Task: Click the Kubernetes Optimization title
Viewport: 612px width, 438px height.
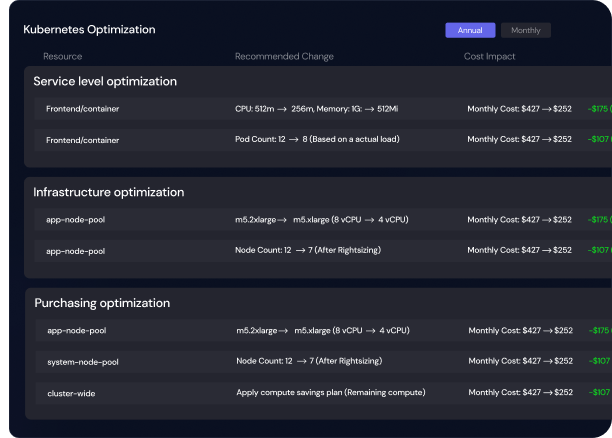Action: [x=89, y=29]
